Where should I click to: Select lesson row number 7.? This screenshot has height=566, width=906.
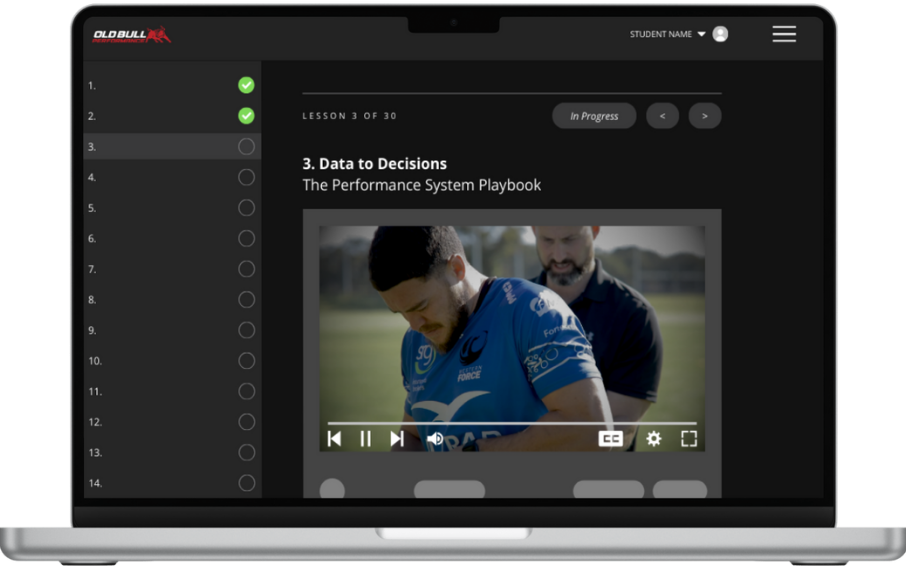[172, 269]
